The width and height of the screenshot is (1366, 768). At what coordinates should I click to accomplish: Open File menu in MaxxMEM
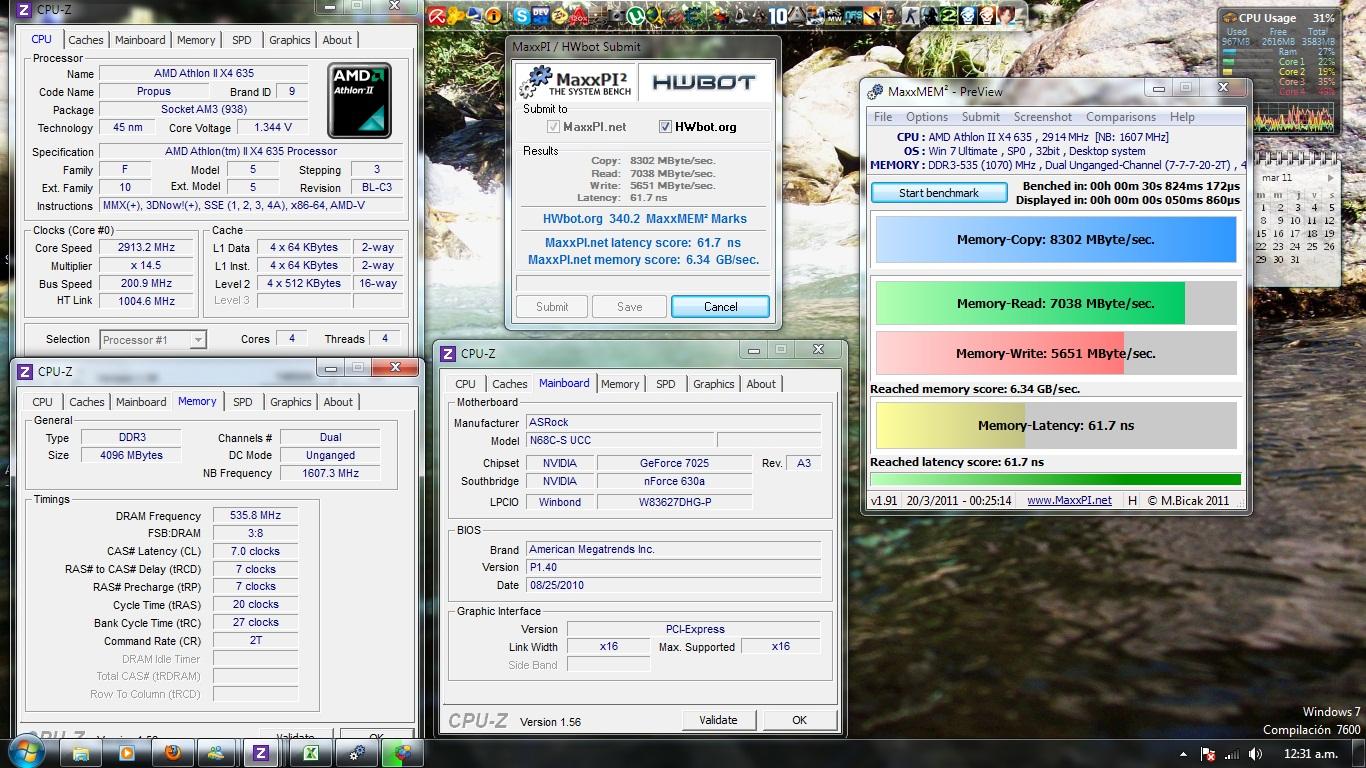pyautogui.click(x=883, y=117)
